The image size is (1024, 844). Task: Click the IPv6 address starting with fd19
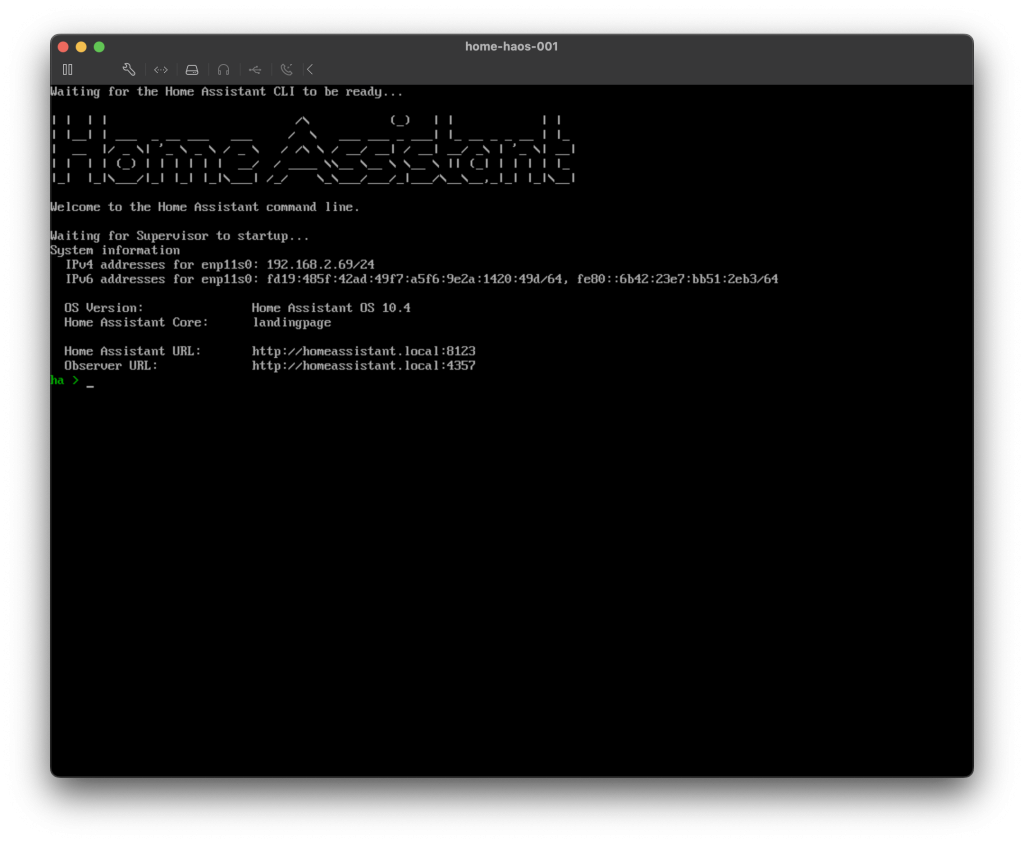(416, 279)
